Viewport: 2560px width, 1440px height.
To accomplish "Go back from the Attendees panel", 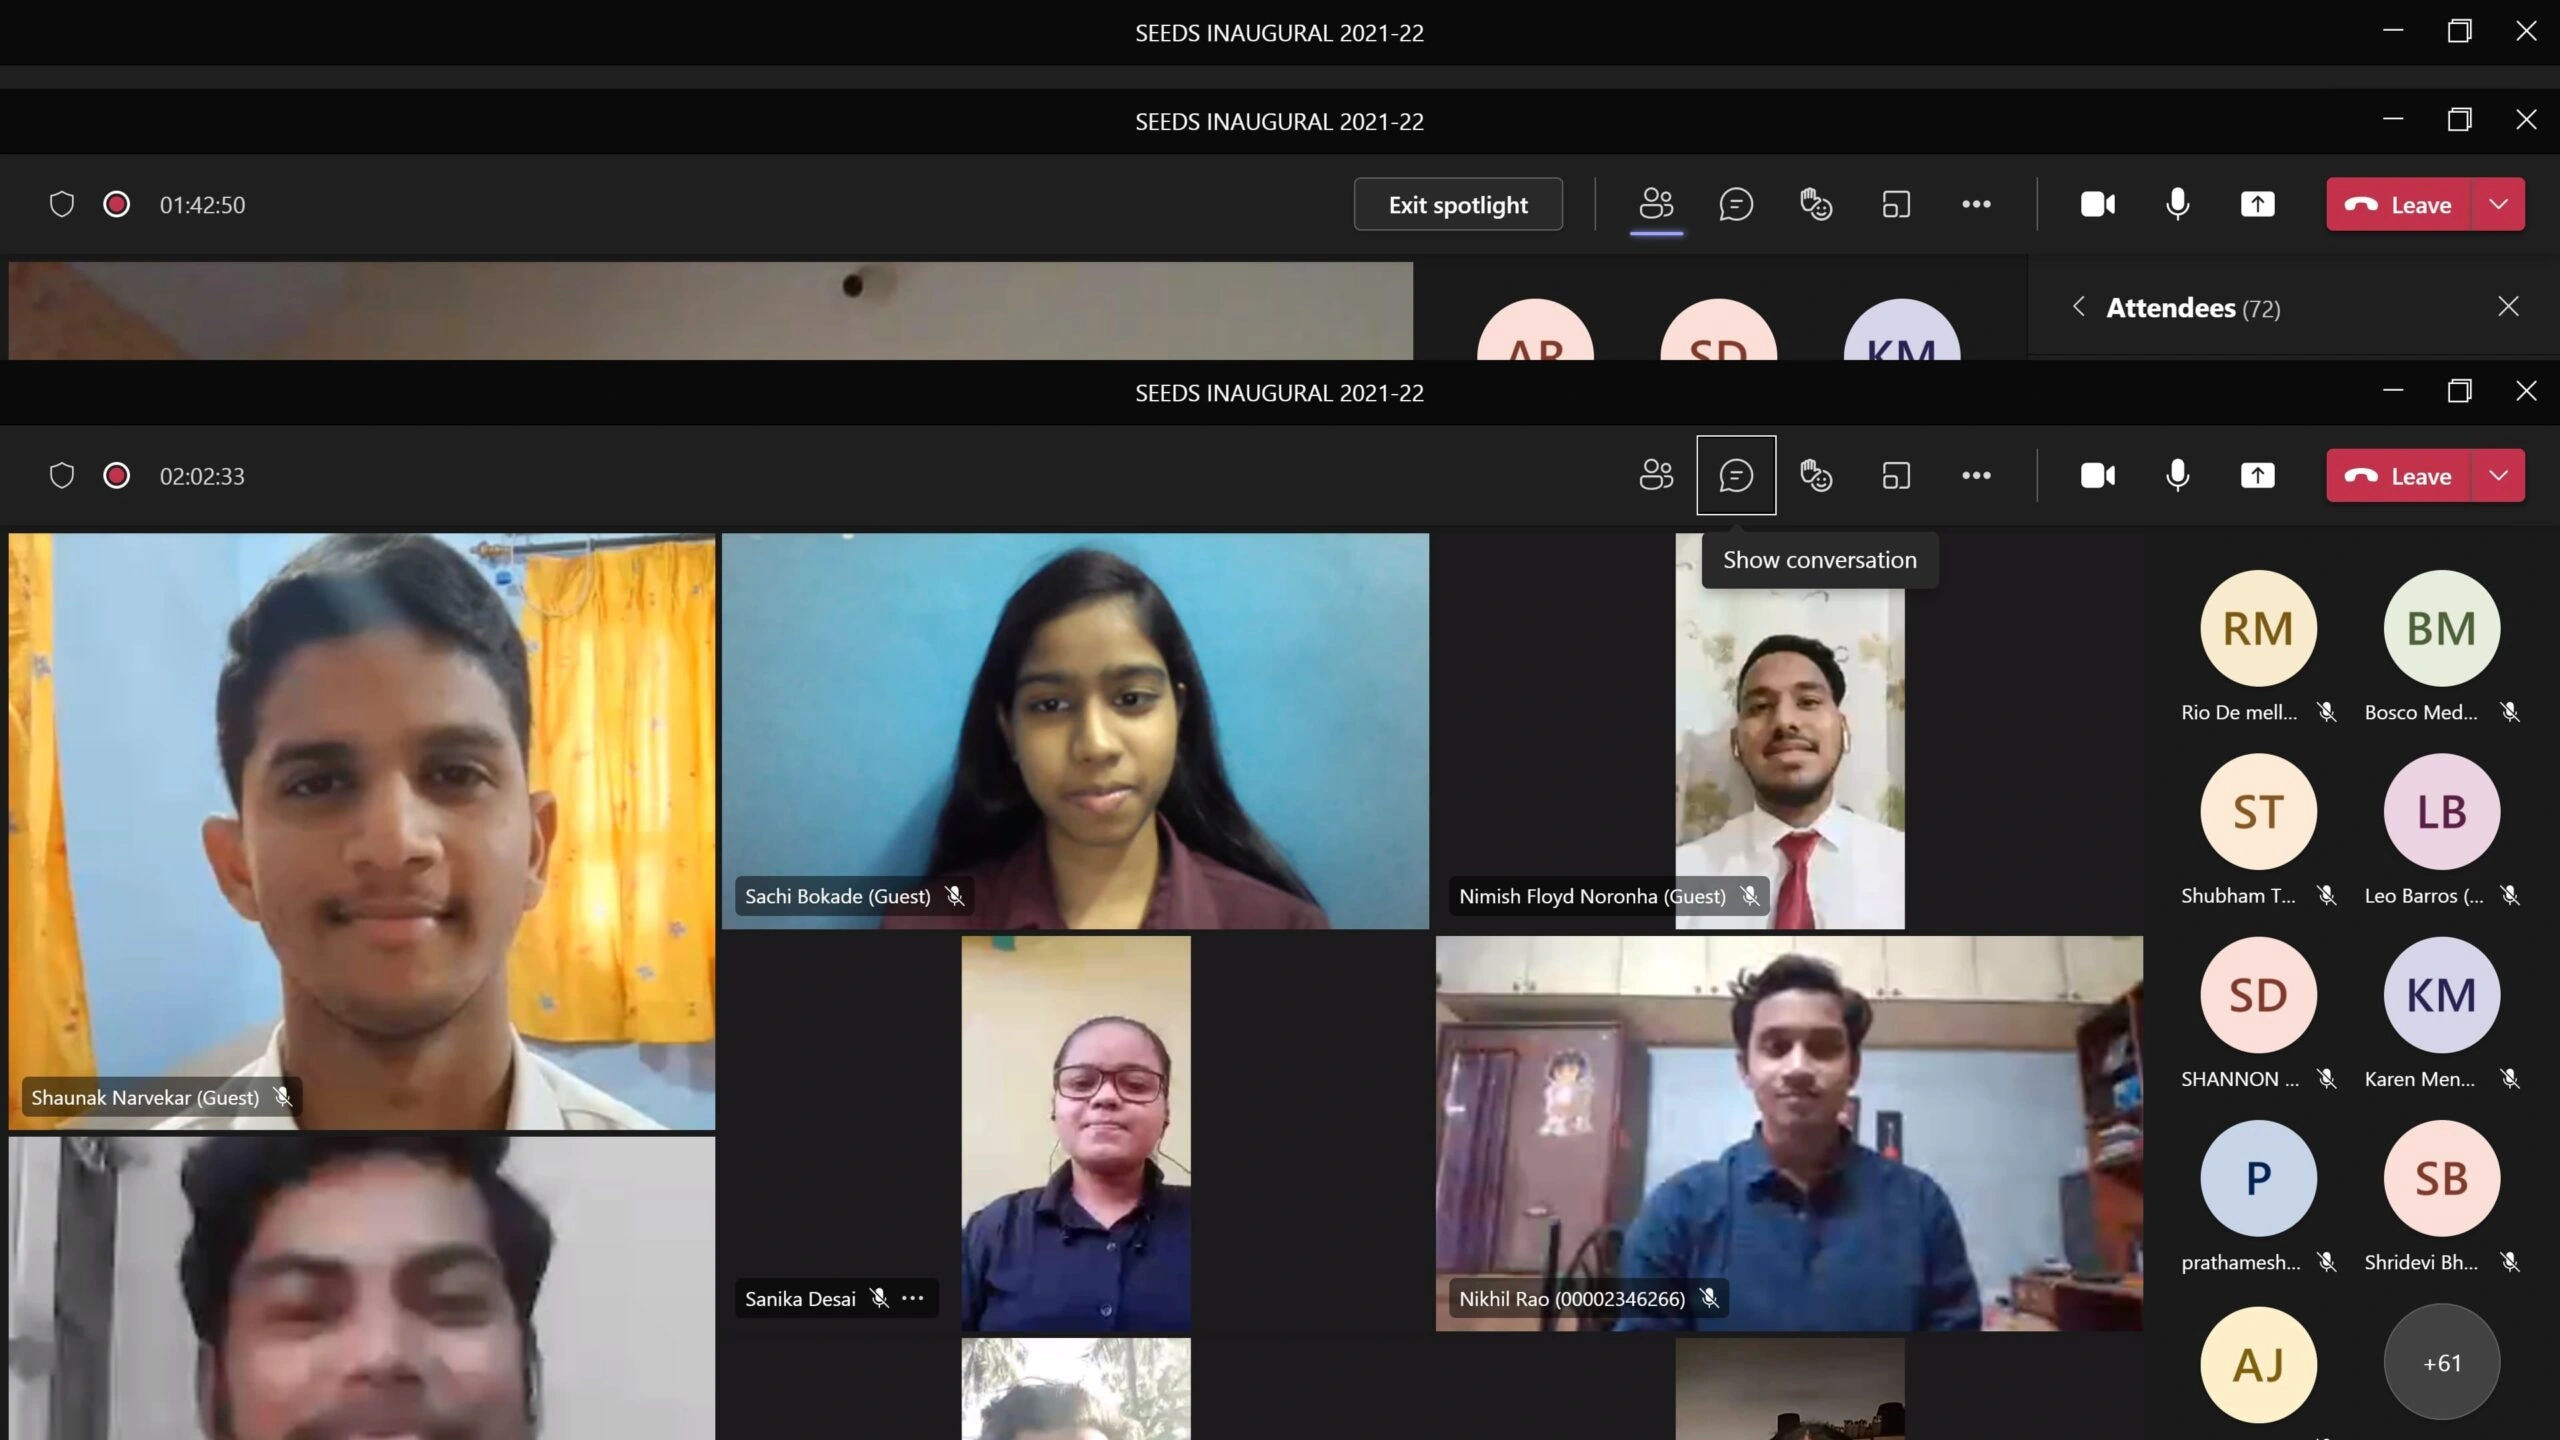I will (2079, 306).
